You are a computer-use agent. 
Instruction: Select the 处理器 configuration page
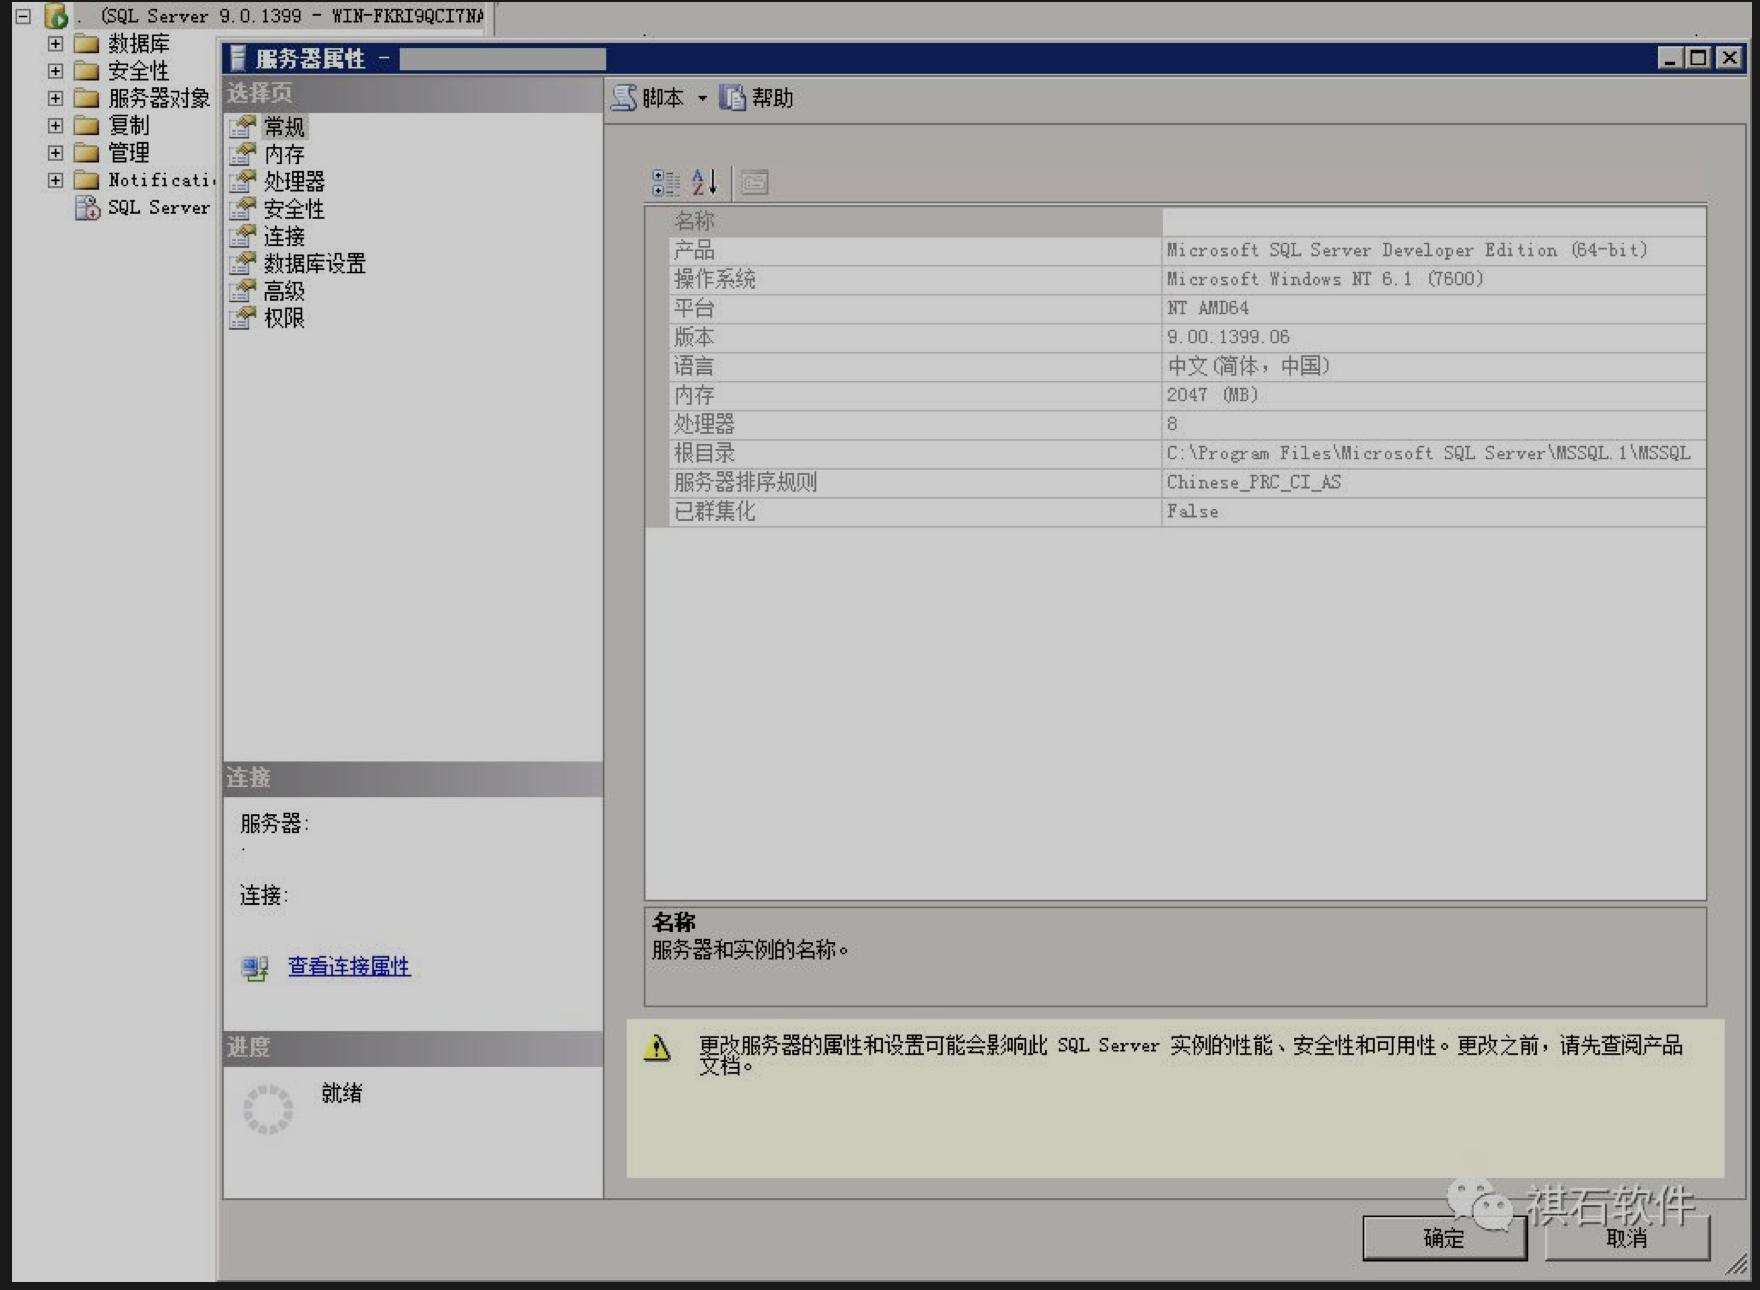click(297, 182)
